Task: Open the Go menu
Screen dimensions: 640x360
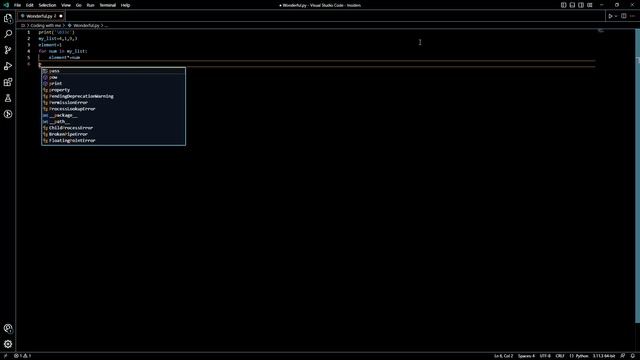Action: (x=79, y=5)
